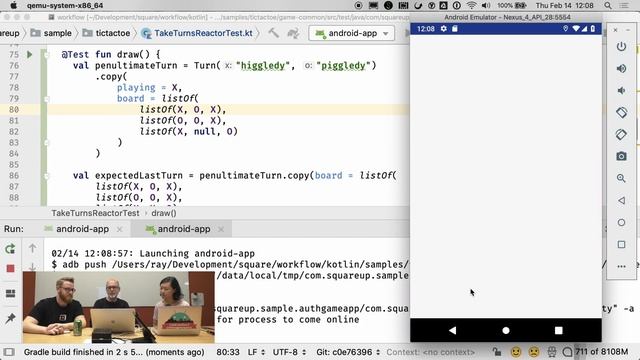Close the first android-app run tab
640x360 pixels.
coord(120,229)
